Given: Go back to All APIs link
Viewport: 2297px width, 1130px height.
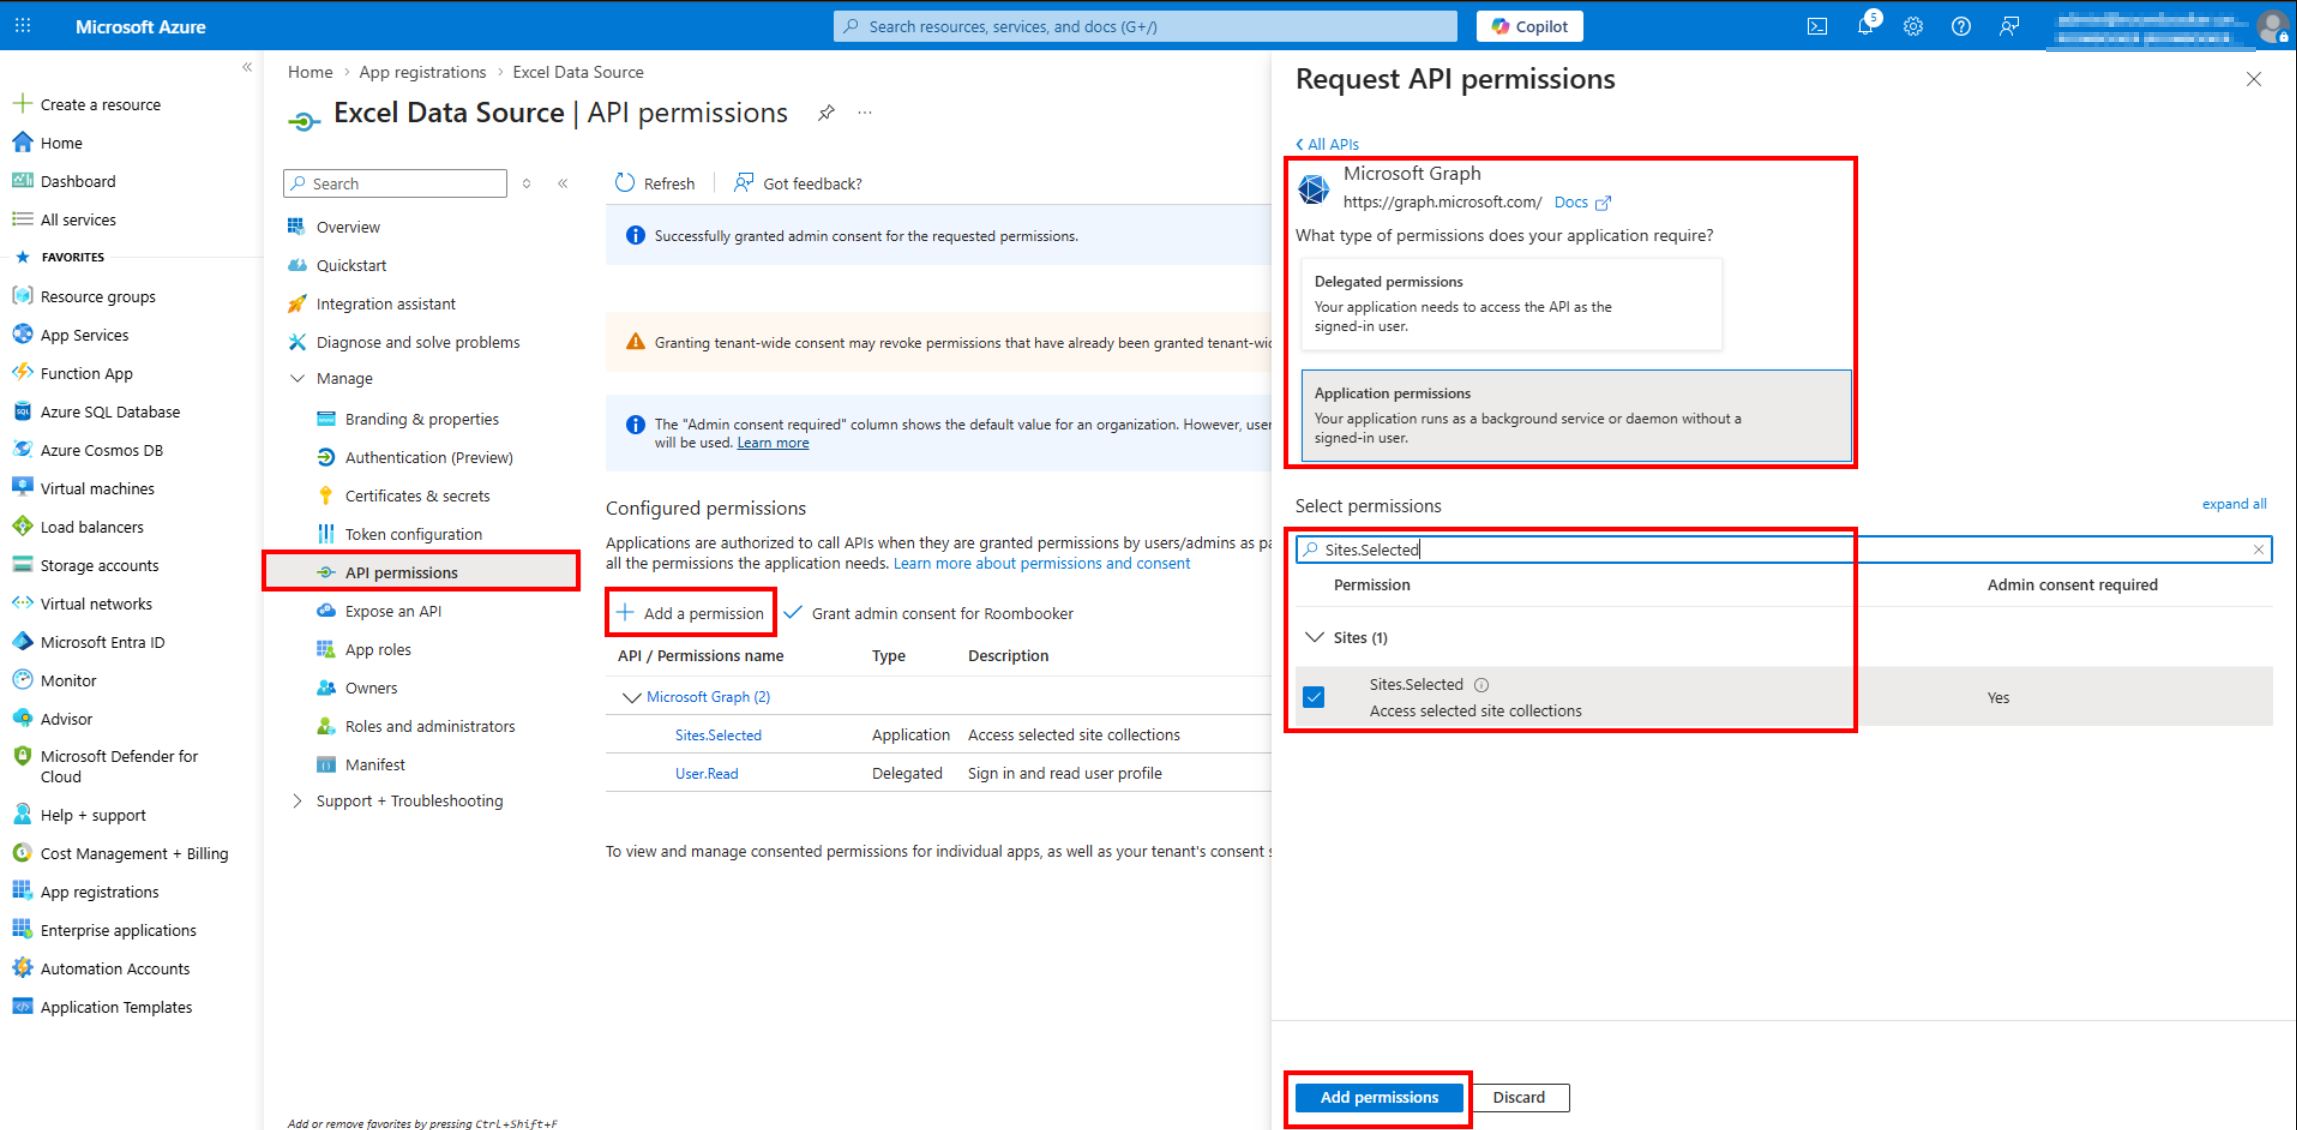Looking at the screenshot, I should pos(1327,144).
